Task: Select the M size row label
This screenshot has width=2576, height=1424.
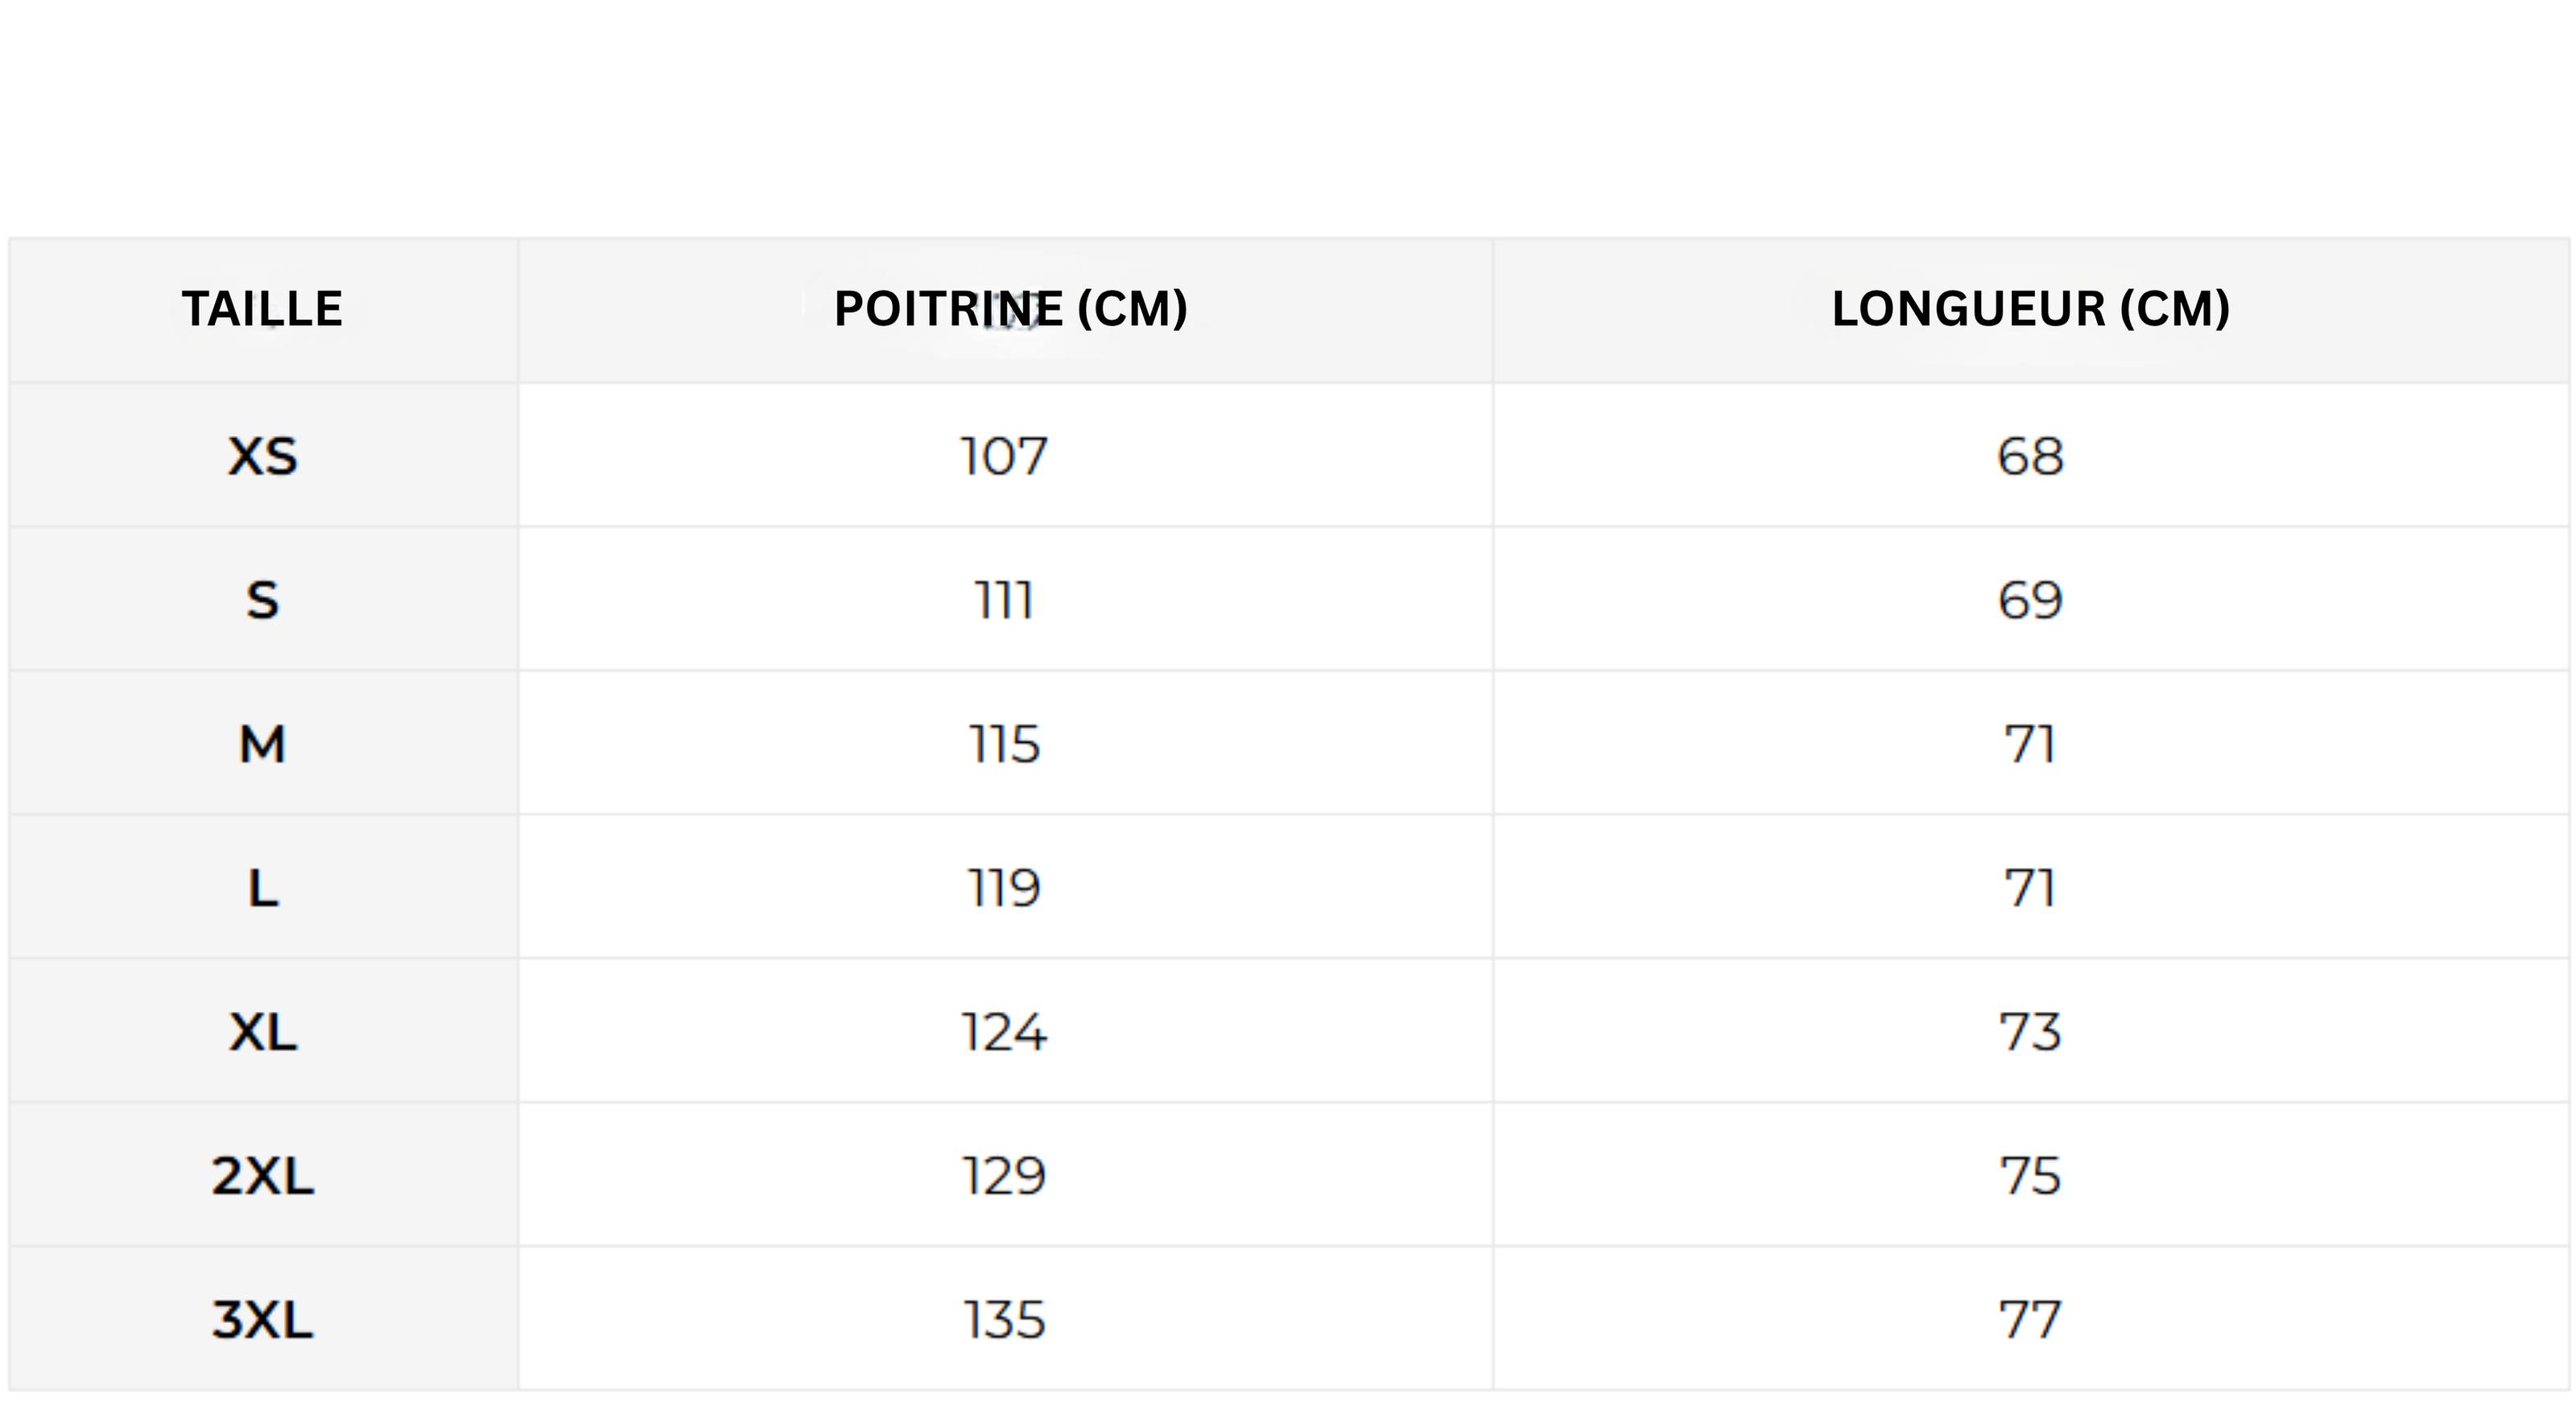Action: click(263, 745)
